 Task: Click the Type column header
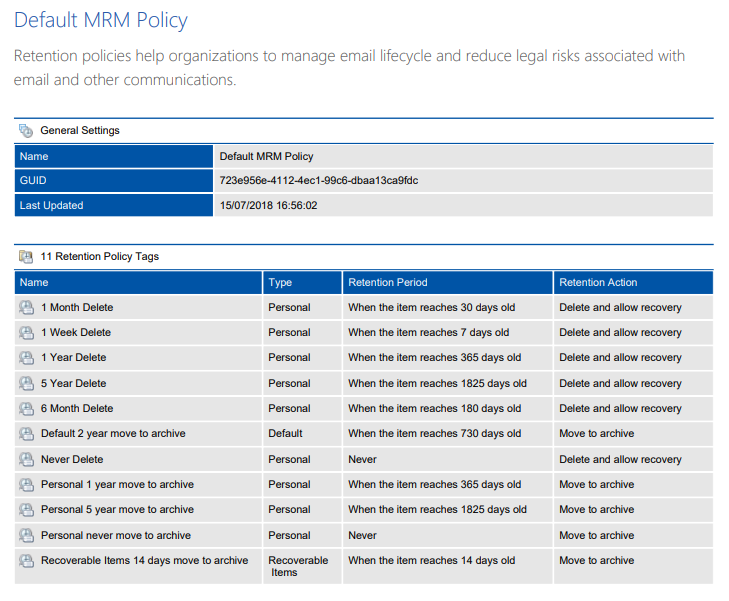point(280,283)
